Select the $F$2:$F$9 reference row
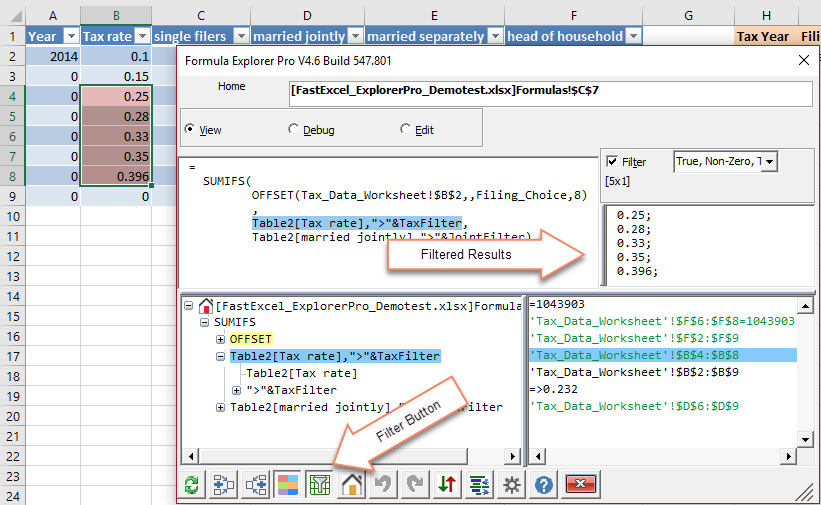 (x=634, y=338)
